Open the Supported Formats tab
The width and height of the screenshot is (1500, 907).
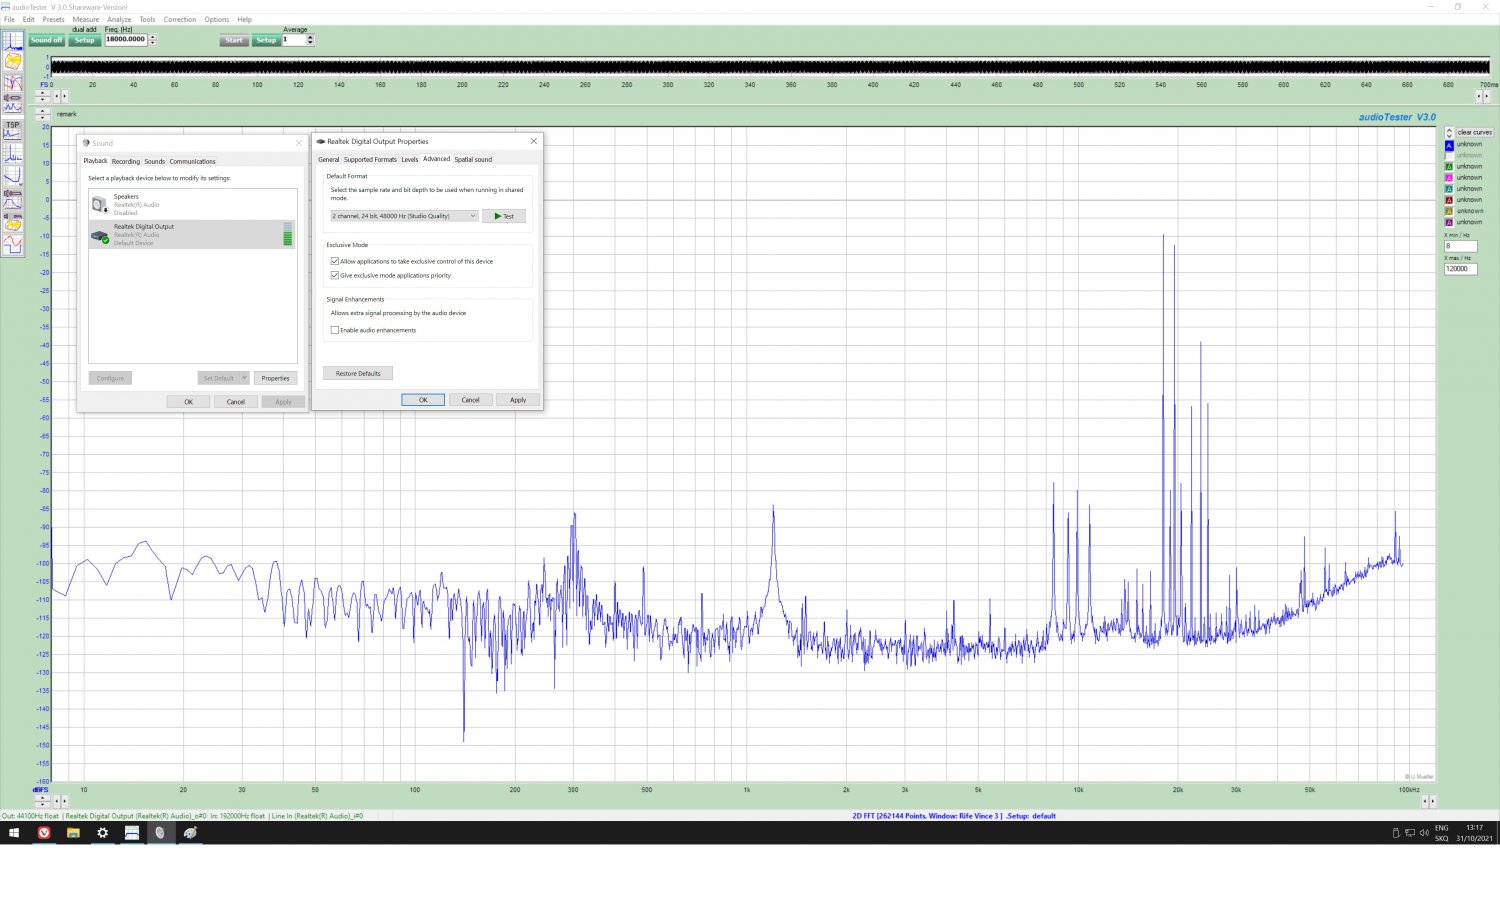(370, 159)
